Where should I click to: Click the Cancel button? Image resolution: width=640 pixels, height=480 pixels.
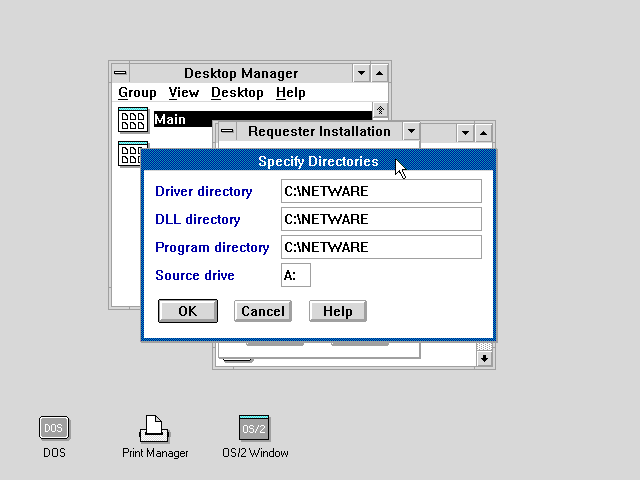click(x=263, y=311)
